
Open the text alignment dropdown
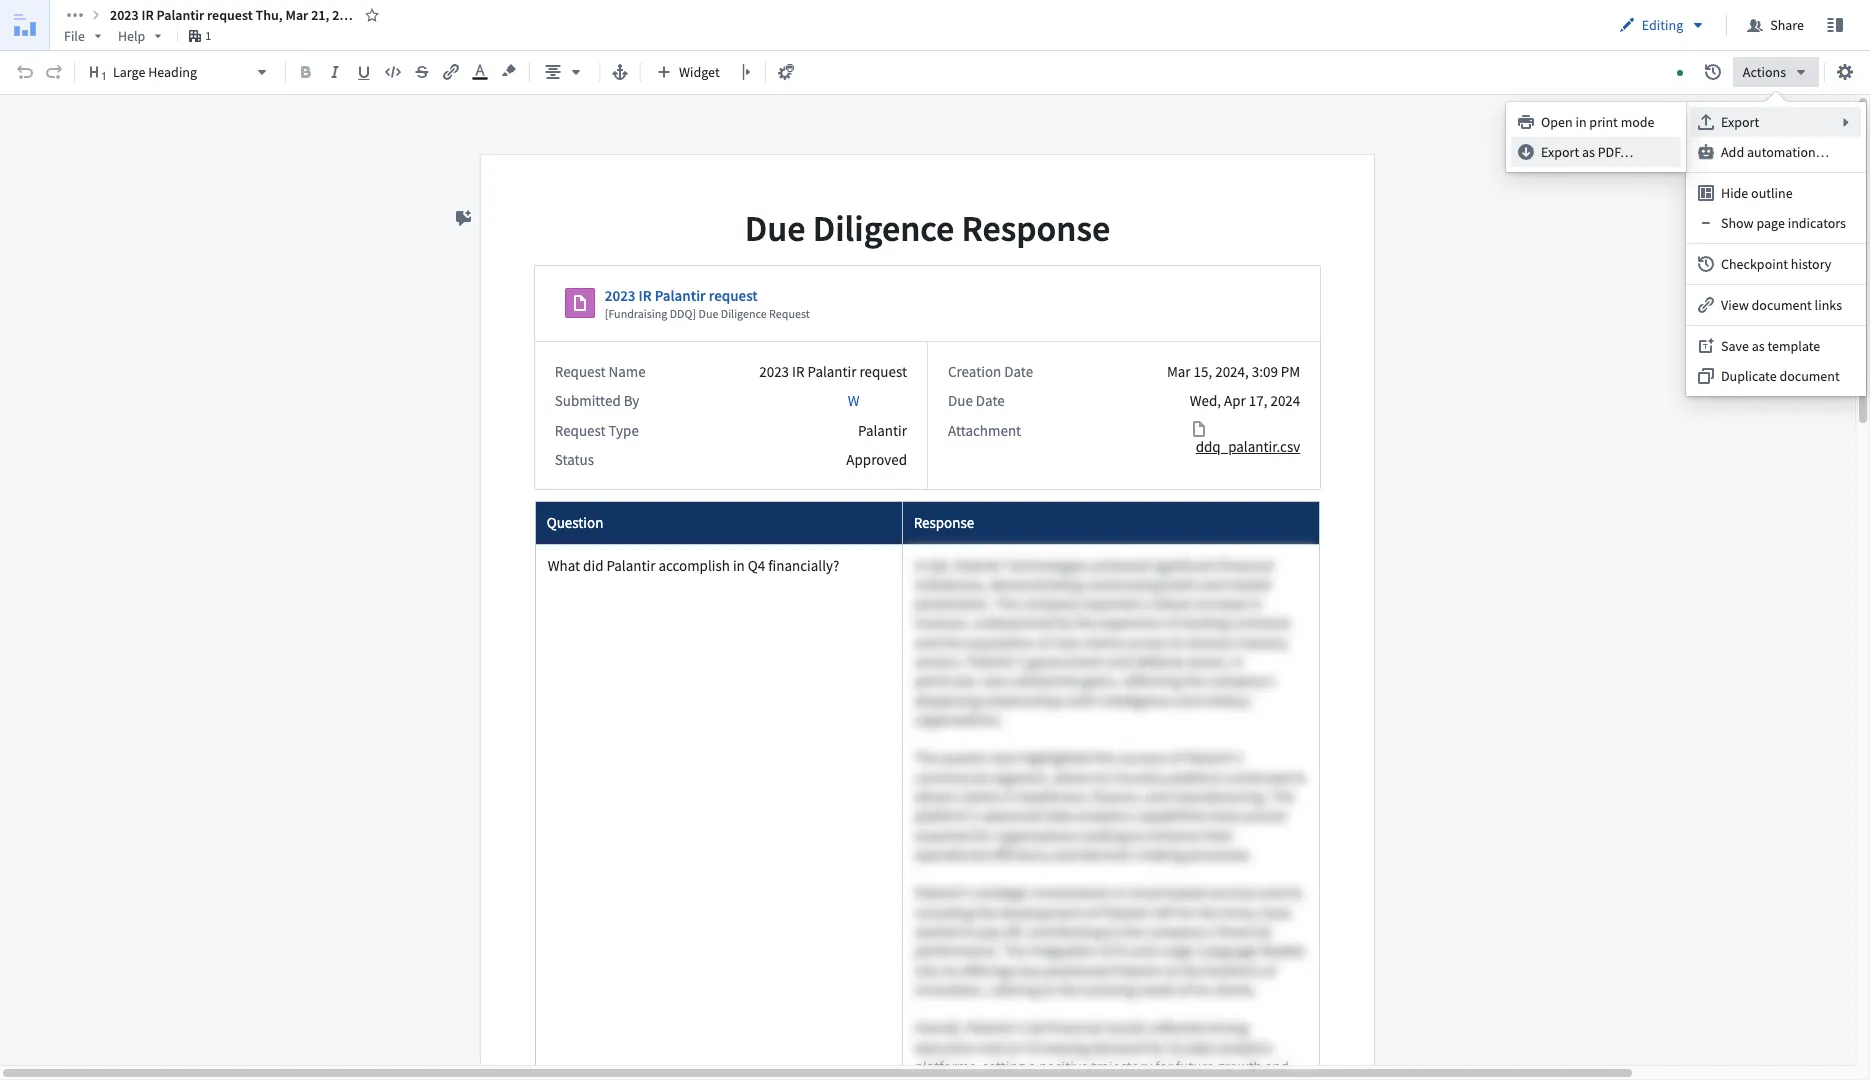[x=562, y=72]
